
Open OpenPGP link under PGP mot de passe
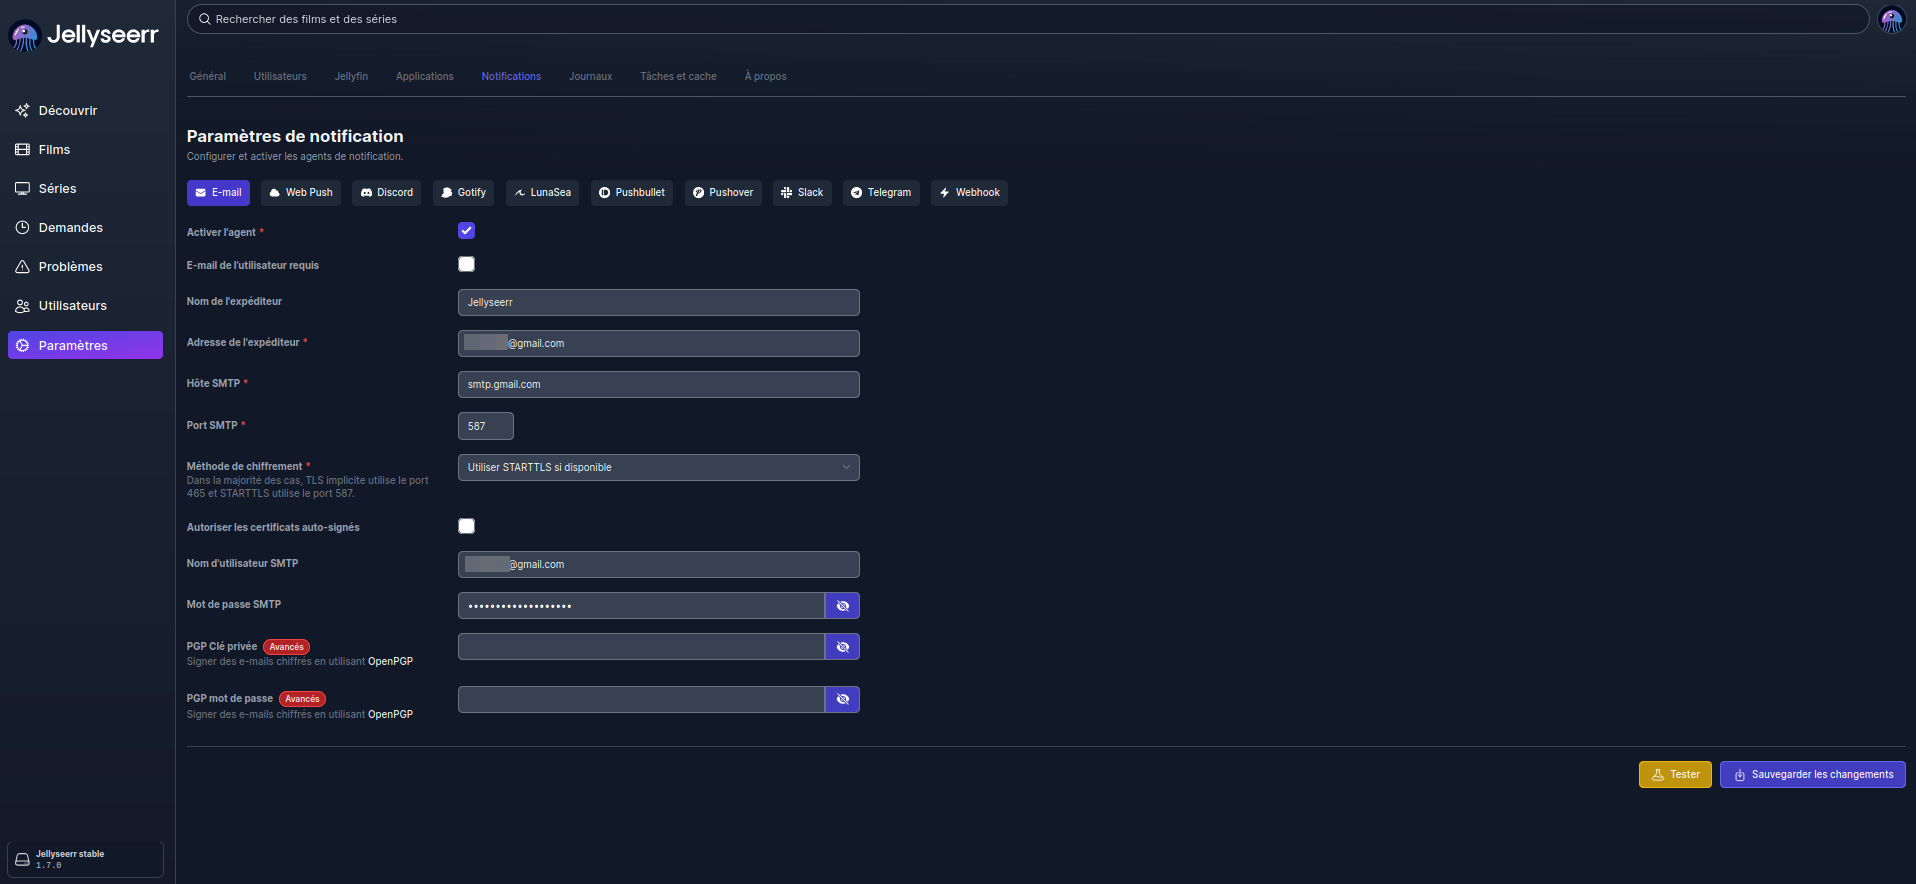(x=390, y=715)
